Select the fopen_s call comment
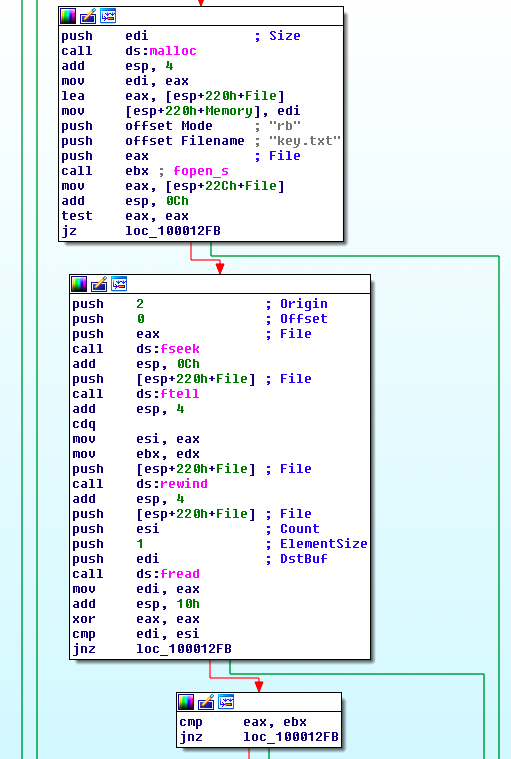The width and height of the screenshot is (511, 759). 196,171
